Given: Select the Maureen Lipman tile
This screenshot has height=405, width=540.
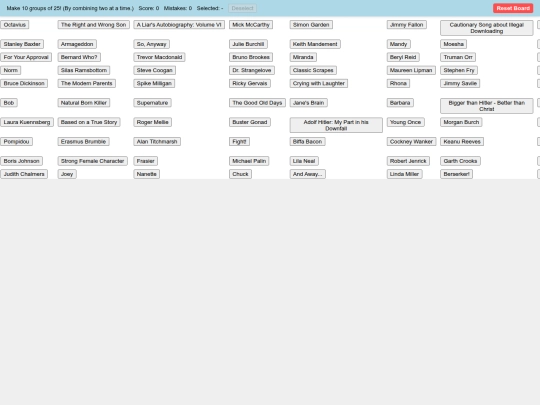Looking at the screenshot, I should click(411, 70).
